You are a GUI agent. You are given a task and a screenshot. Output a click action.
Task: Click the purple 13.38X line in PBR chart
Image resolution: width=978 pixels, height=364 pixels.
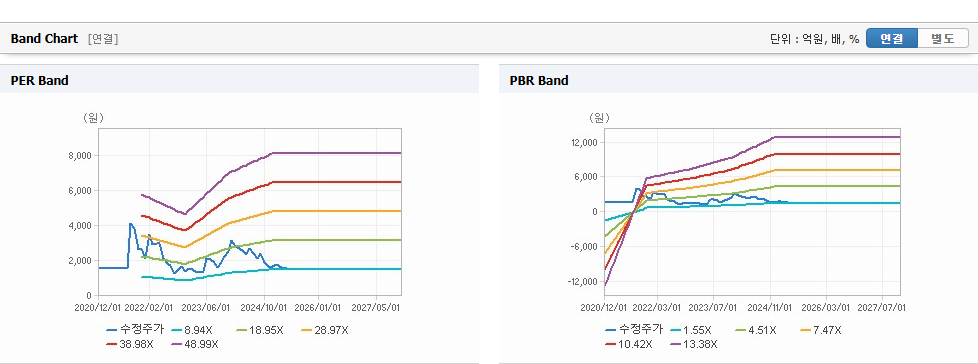point(836,136)
